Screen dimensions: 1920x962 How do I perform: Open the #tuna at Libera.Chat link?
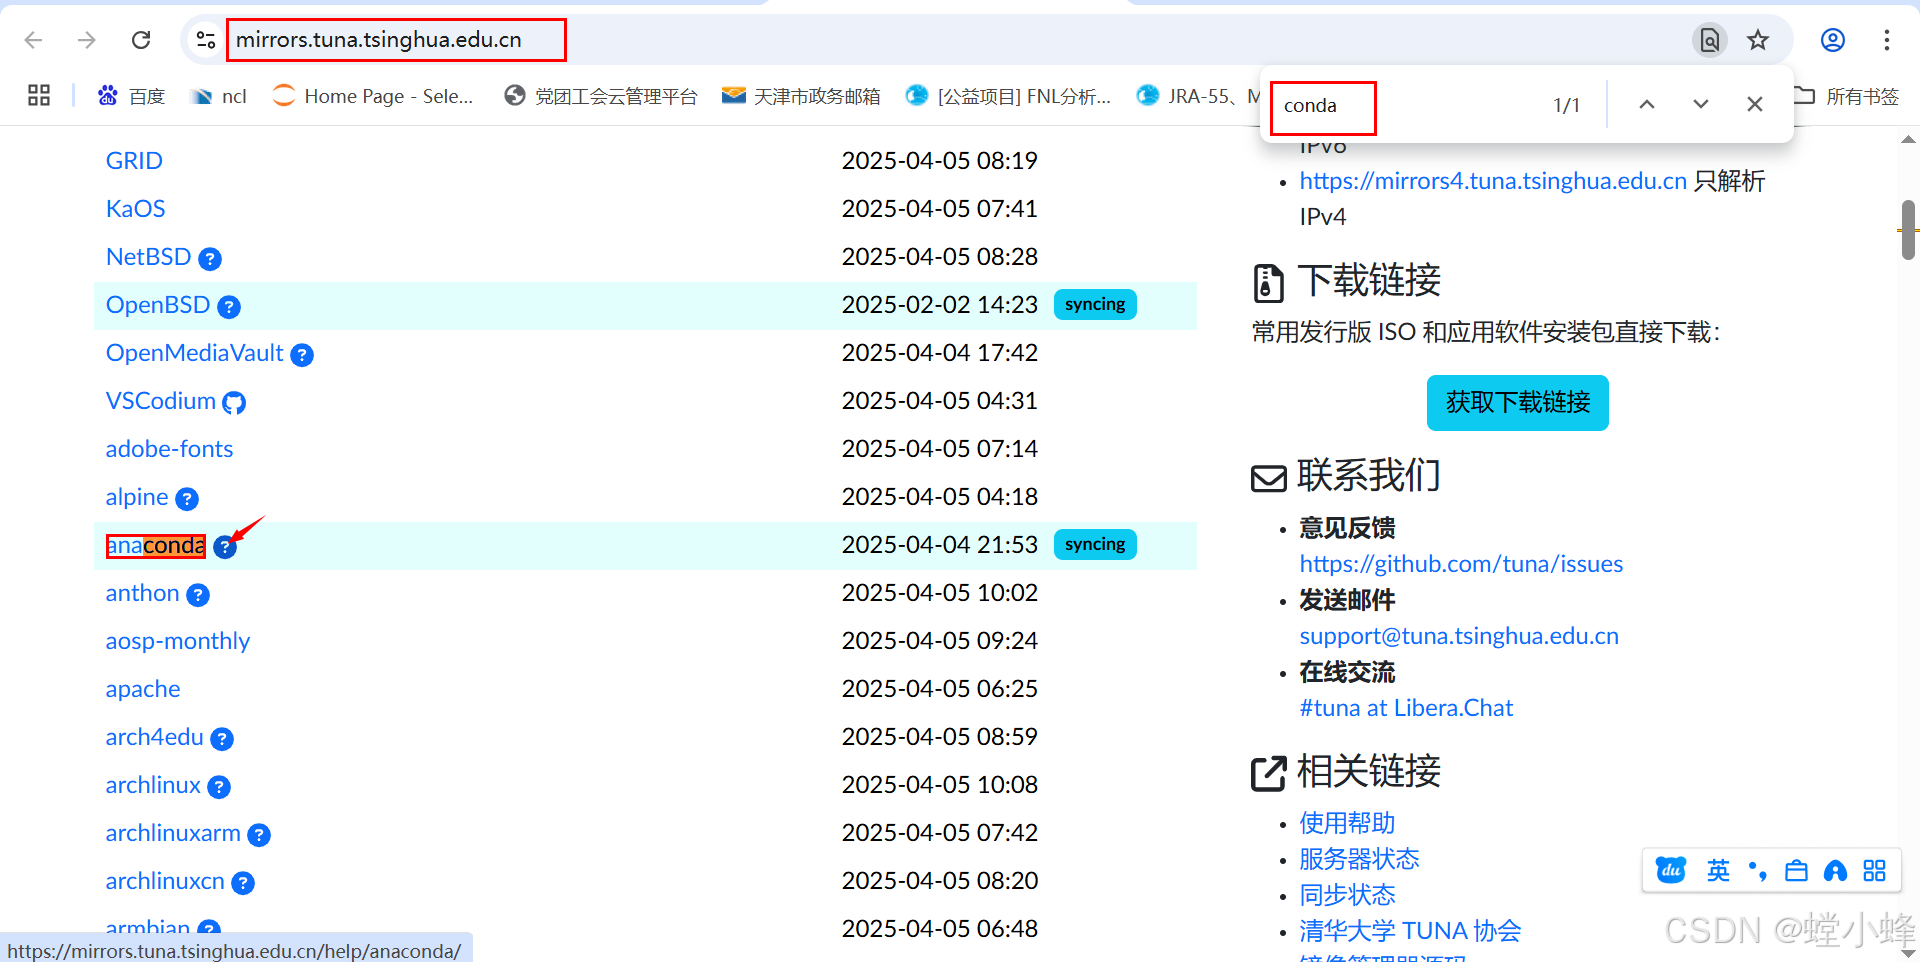(x=1406, y=708)
